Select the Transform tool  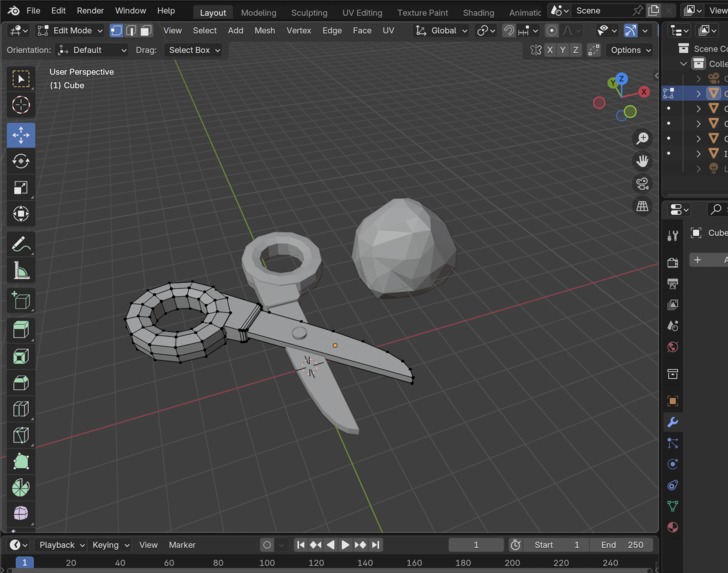20,214
